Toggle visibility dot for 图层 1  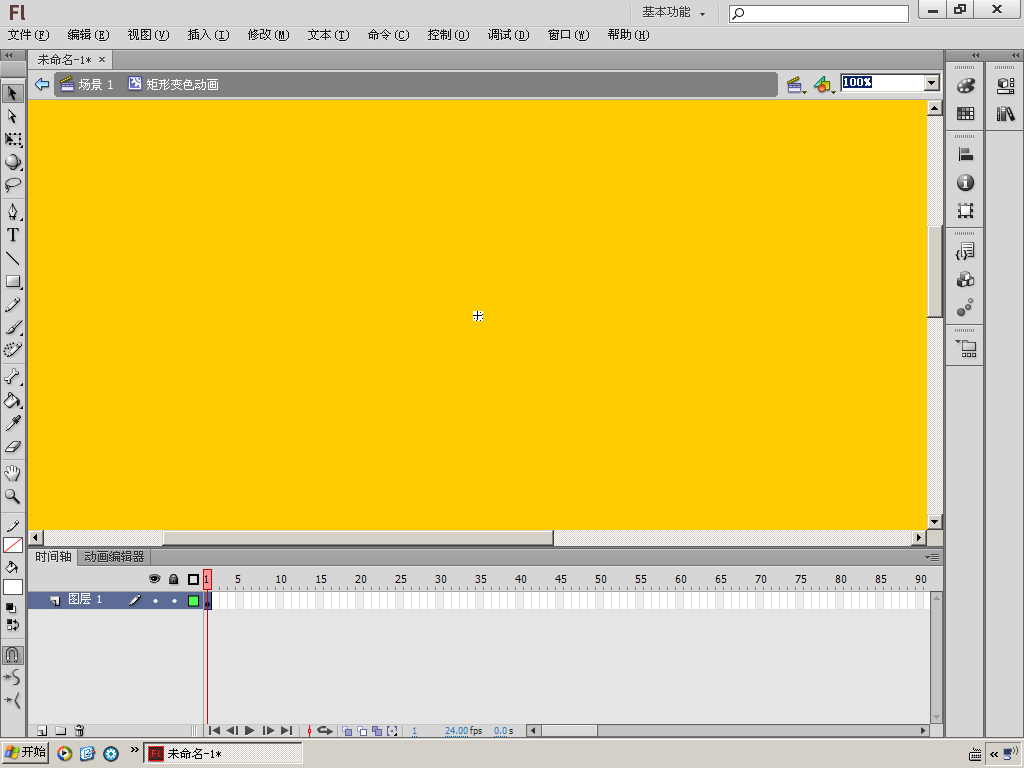tap(155, 601)
